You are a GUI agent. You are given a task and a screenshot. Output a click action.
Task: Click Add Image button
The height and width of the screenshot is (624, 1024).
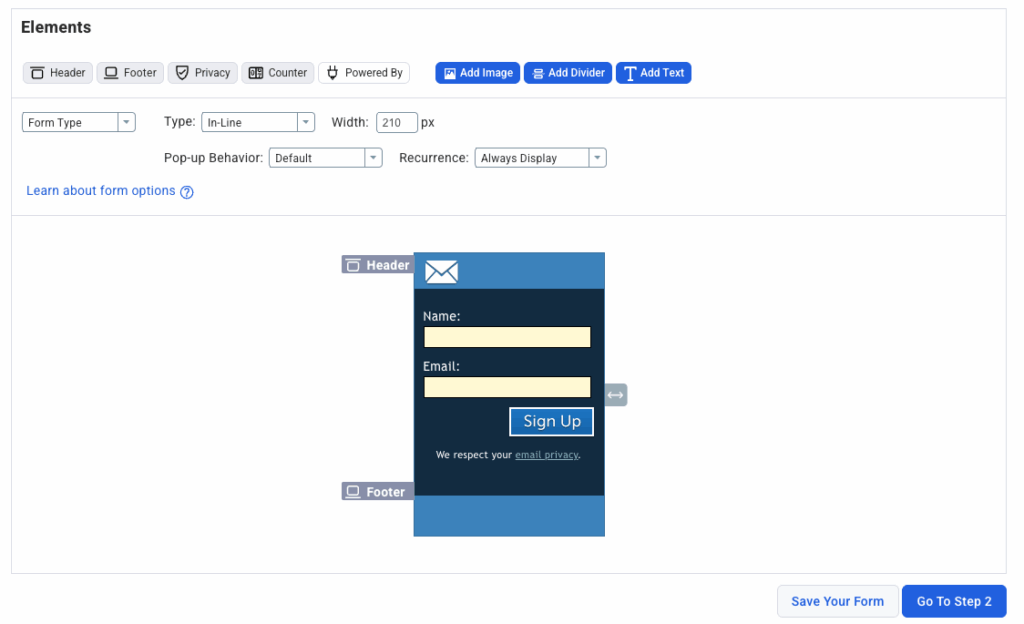tap(477, 73)
